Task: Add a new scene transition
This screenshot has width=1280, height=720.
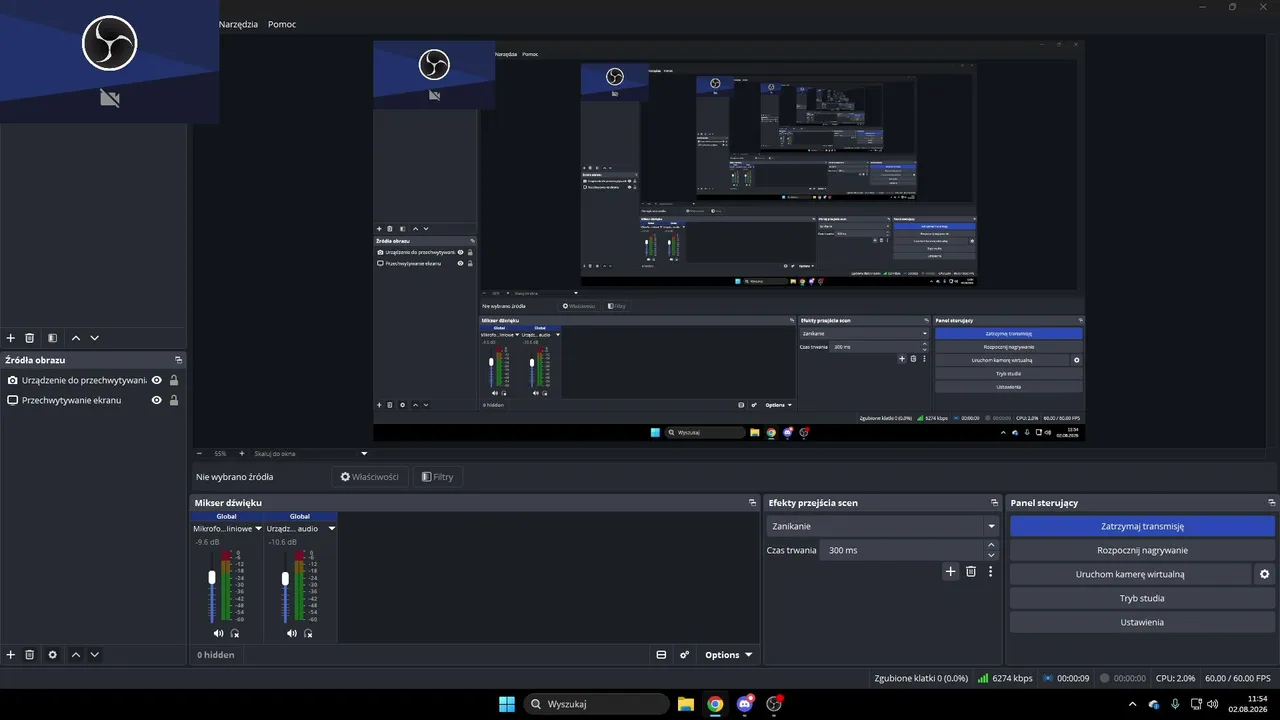Action: pos(950,571)
